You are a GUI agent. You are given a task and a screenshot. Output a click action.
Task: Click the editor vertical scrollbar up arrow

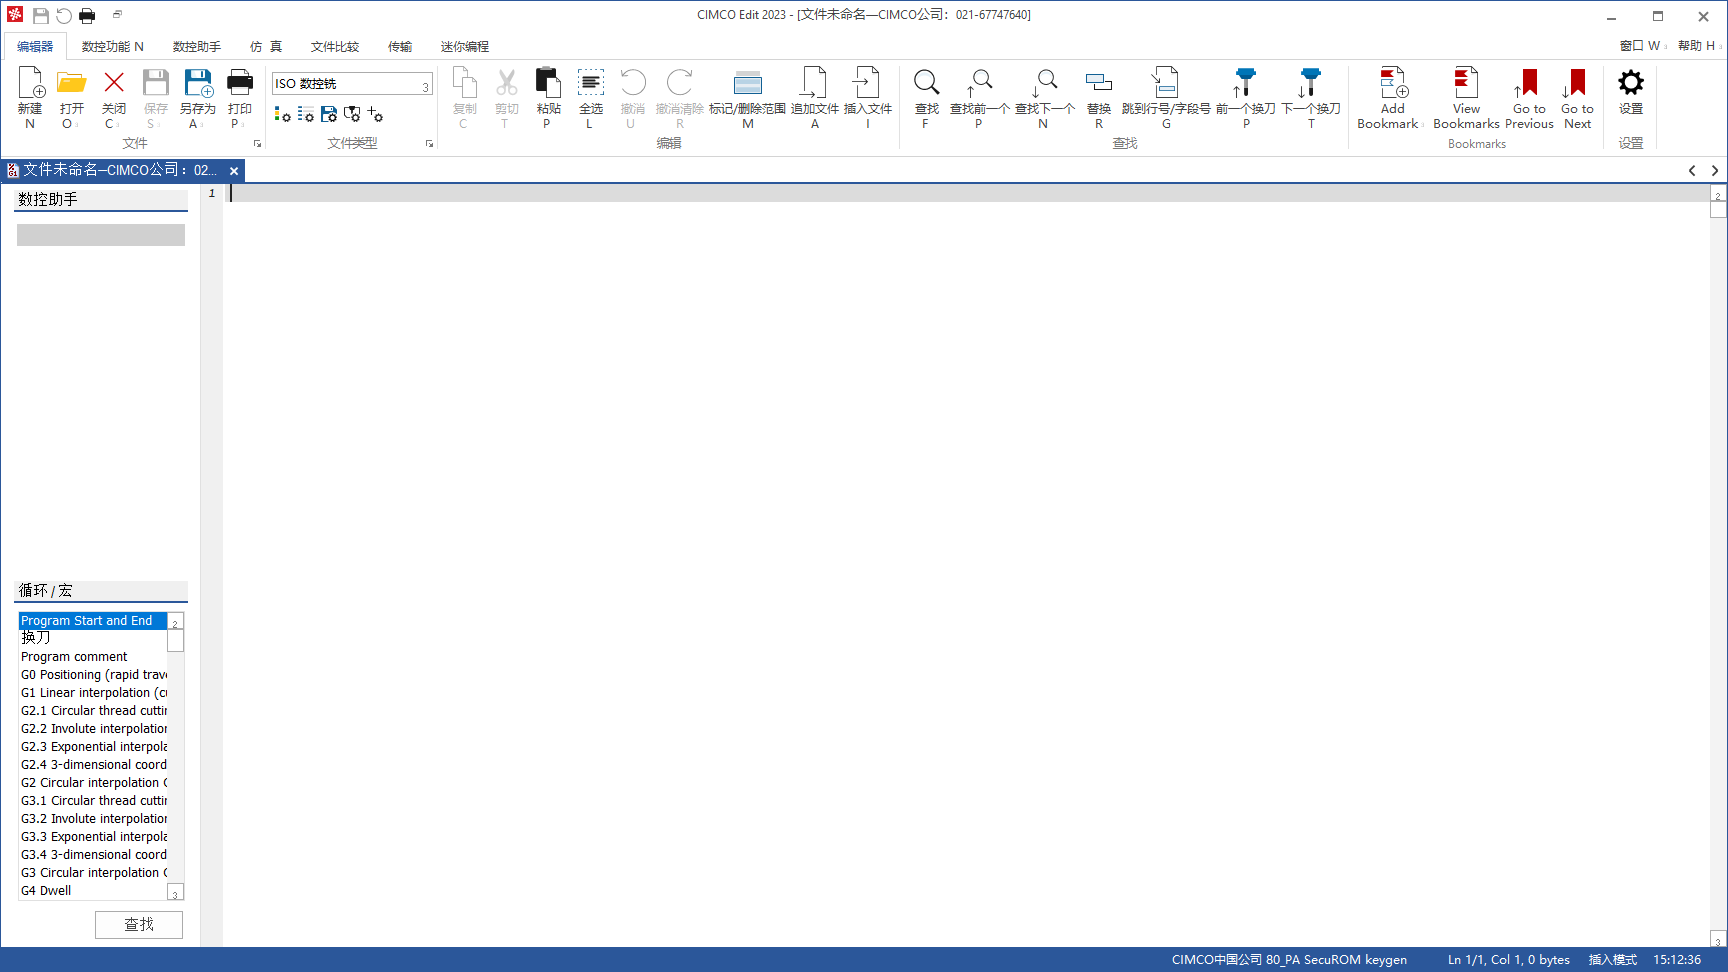pyautogui.click(x=1718, y=195)
